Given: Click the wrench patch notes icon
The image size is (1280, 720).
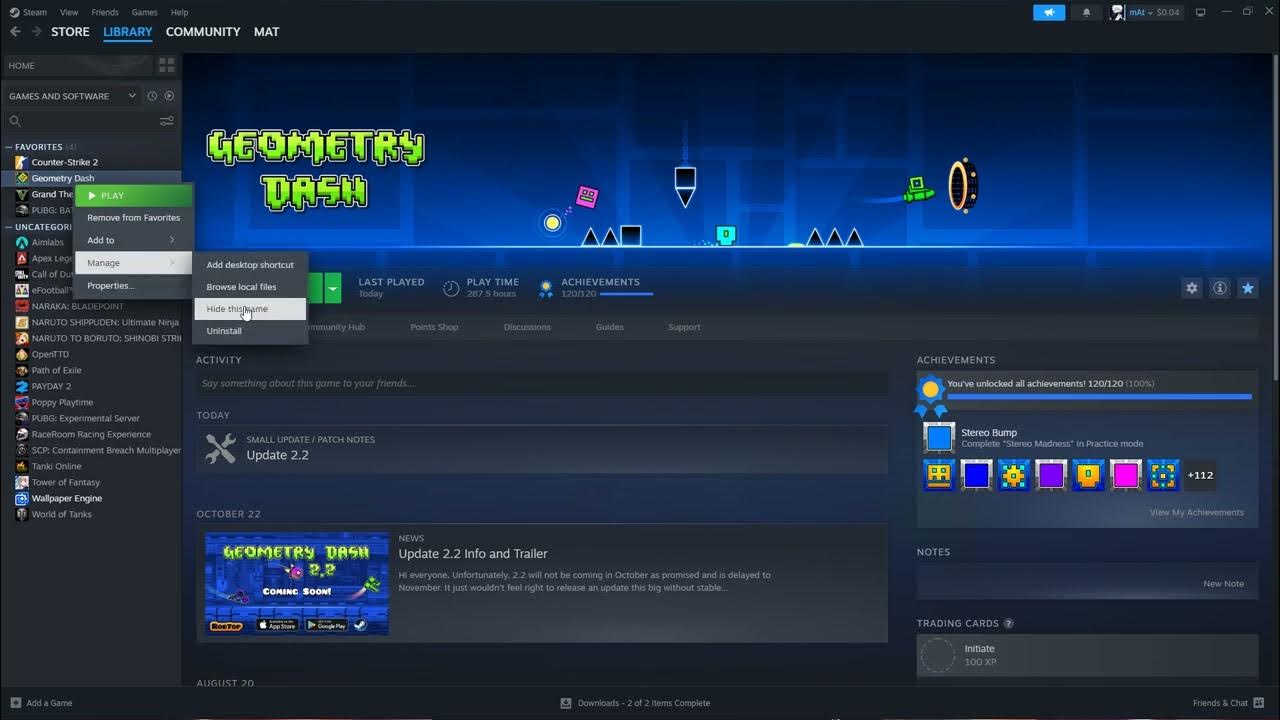Looking at the screenshot, I should tap(220, 448).
